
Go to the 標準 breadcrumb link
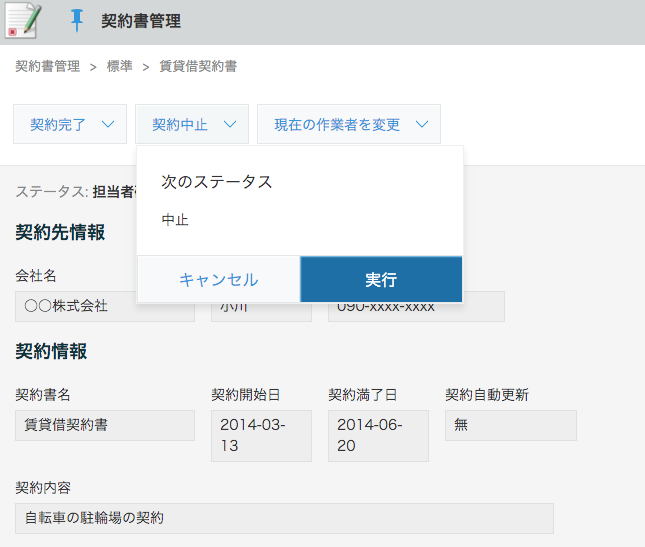tap(119, 67)
